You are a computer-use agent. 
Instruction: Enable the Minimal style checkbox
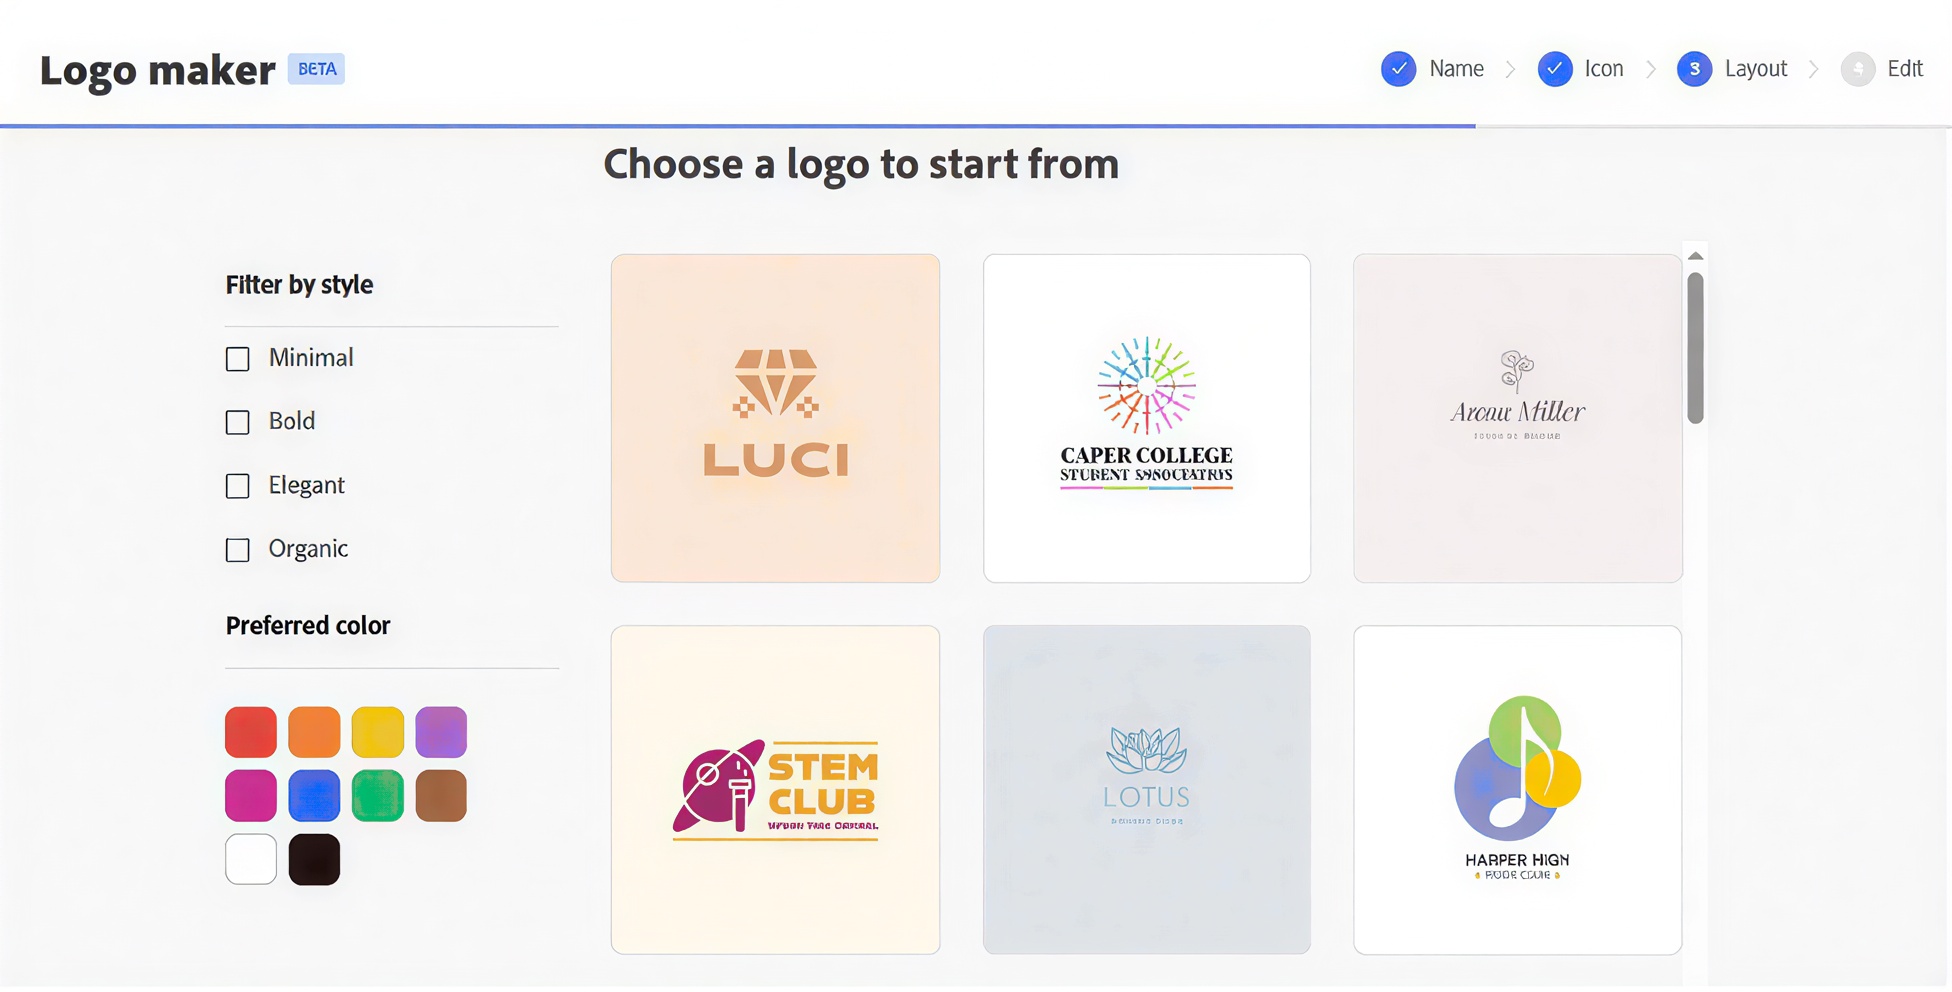[x=238, y=359]
